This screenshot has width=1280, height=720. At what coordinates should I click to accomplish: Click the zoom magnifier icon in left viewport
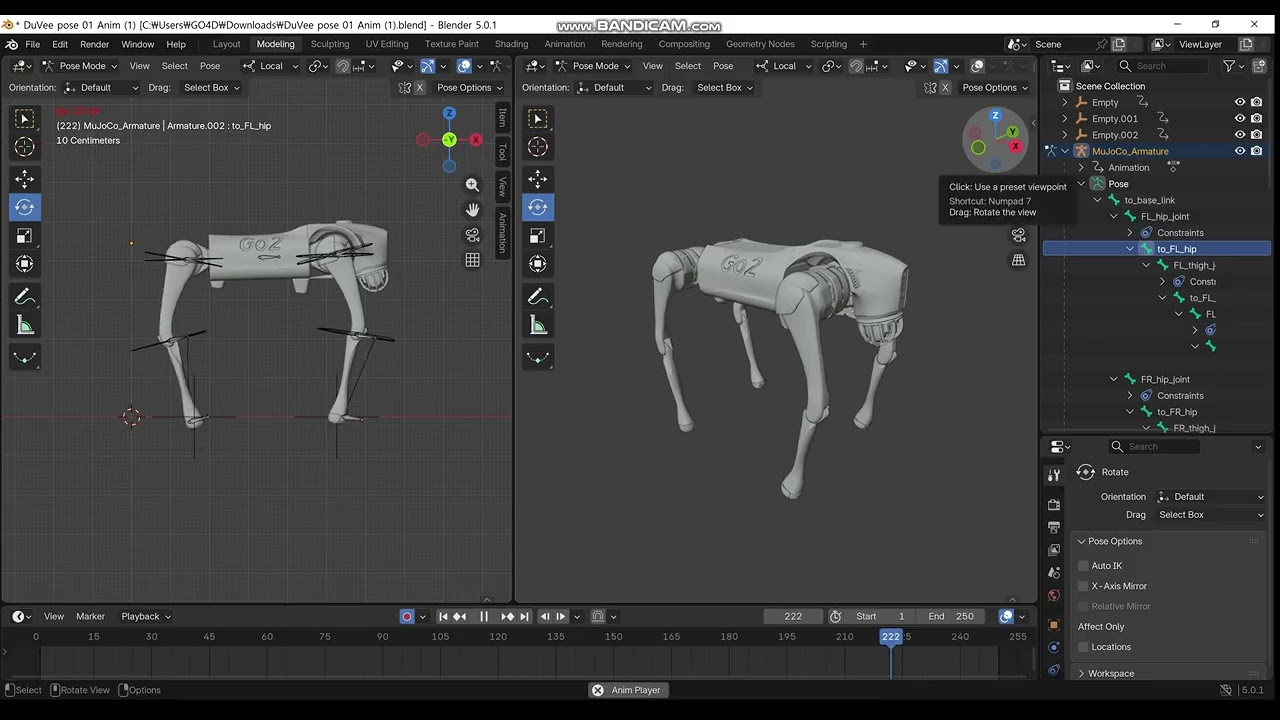tap(472, 185)
